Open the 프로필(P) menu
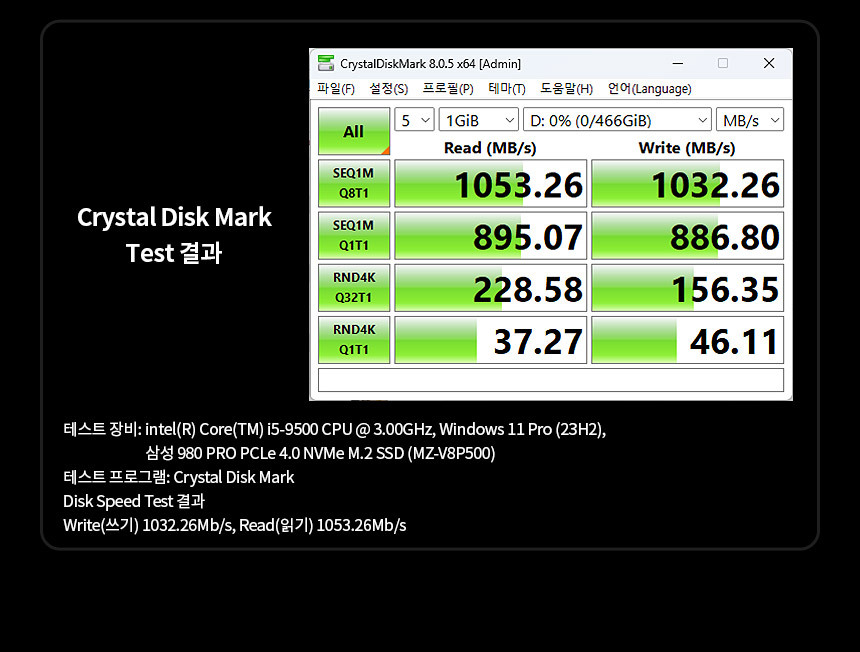860x652 pixels. (x=448, y=89)
